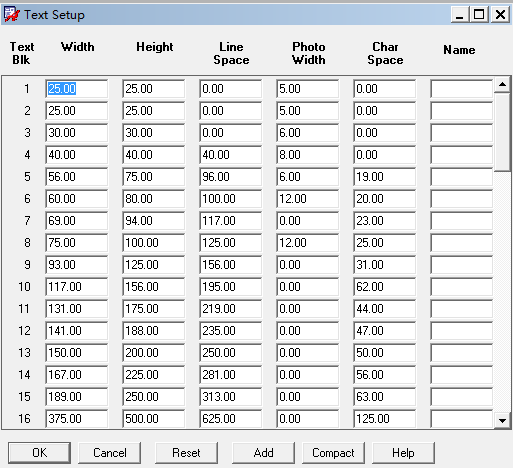
Task: Click the Cancel button
Action: tap(110, 453)
